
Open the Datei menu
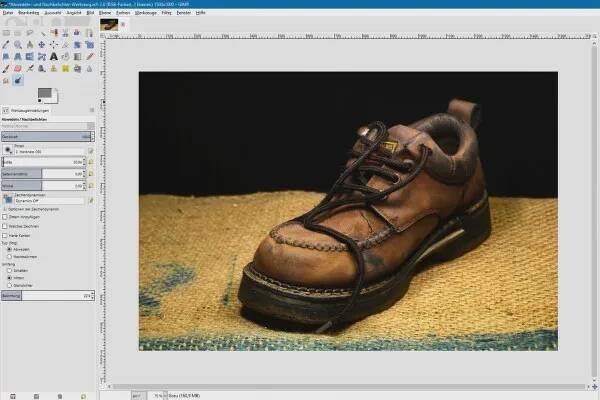pyautogui.click(x=8, y=14)
